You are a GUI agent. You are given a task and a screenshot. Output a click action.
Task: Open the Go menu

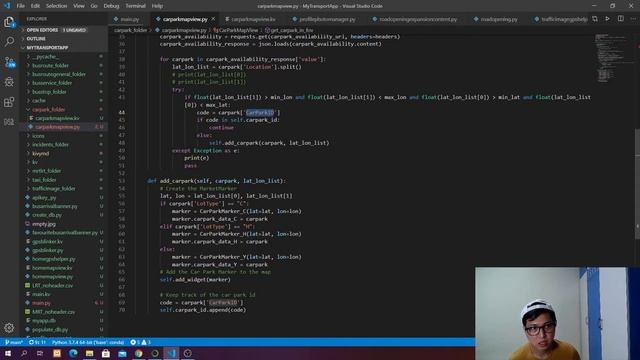(94, 6)
